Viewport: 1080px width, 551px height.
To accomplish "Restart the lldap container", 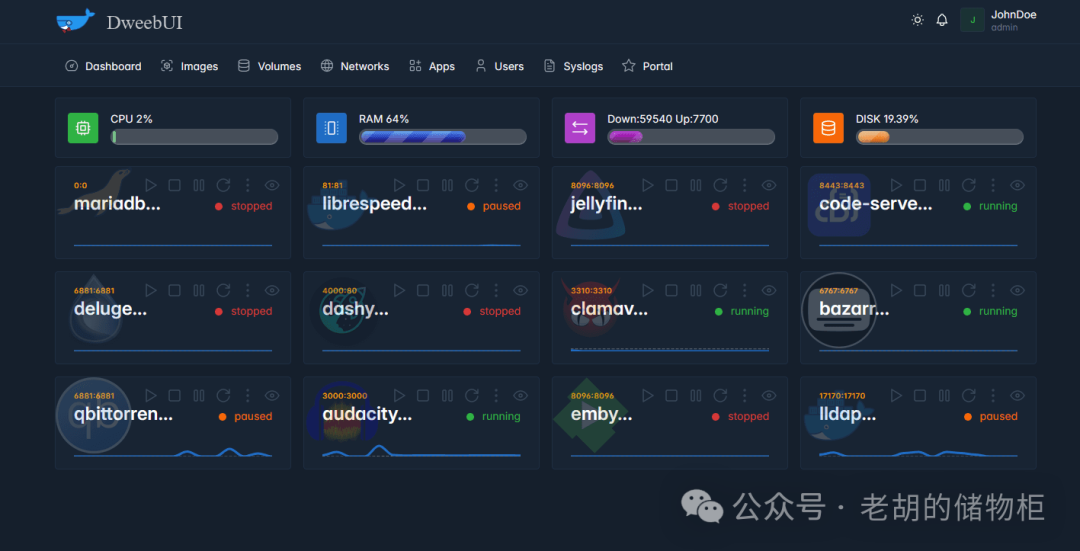I will (968, 395).
